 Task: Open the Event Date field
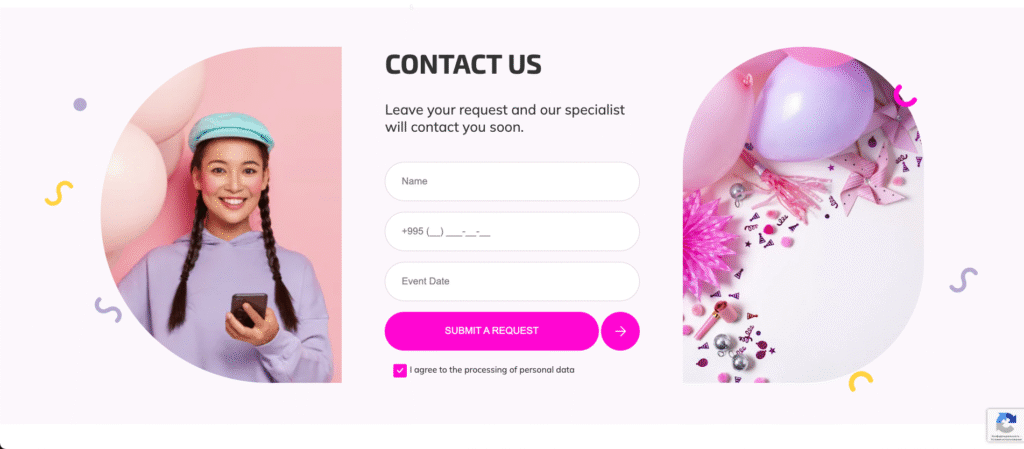point(512,281)
